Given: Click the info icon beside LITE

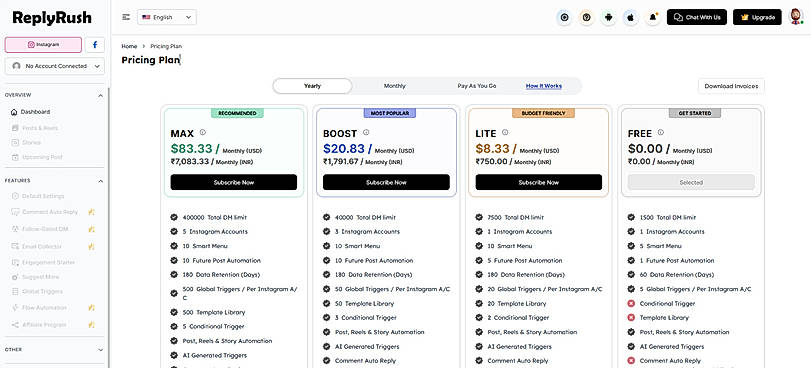Looking at the screenshot, I should (505, 133).
